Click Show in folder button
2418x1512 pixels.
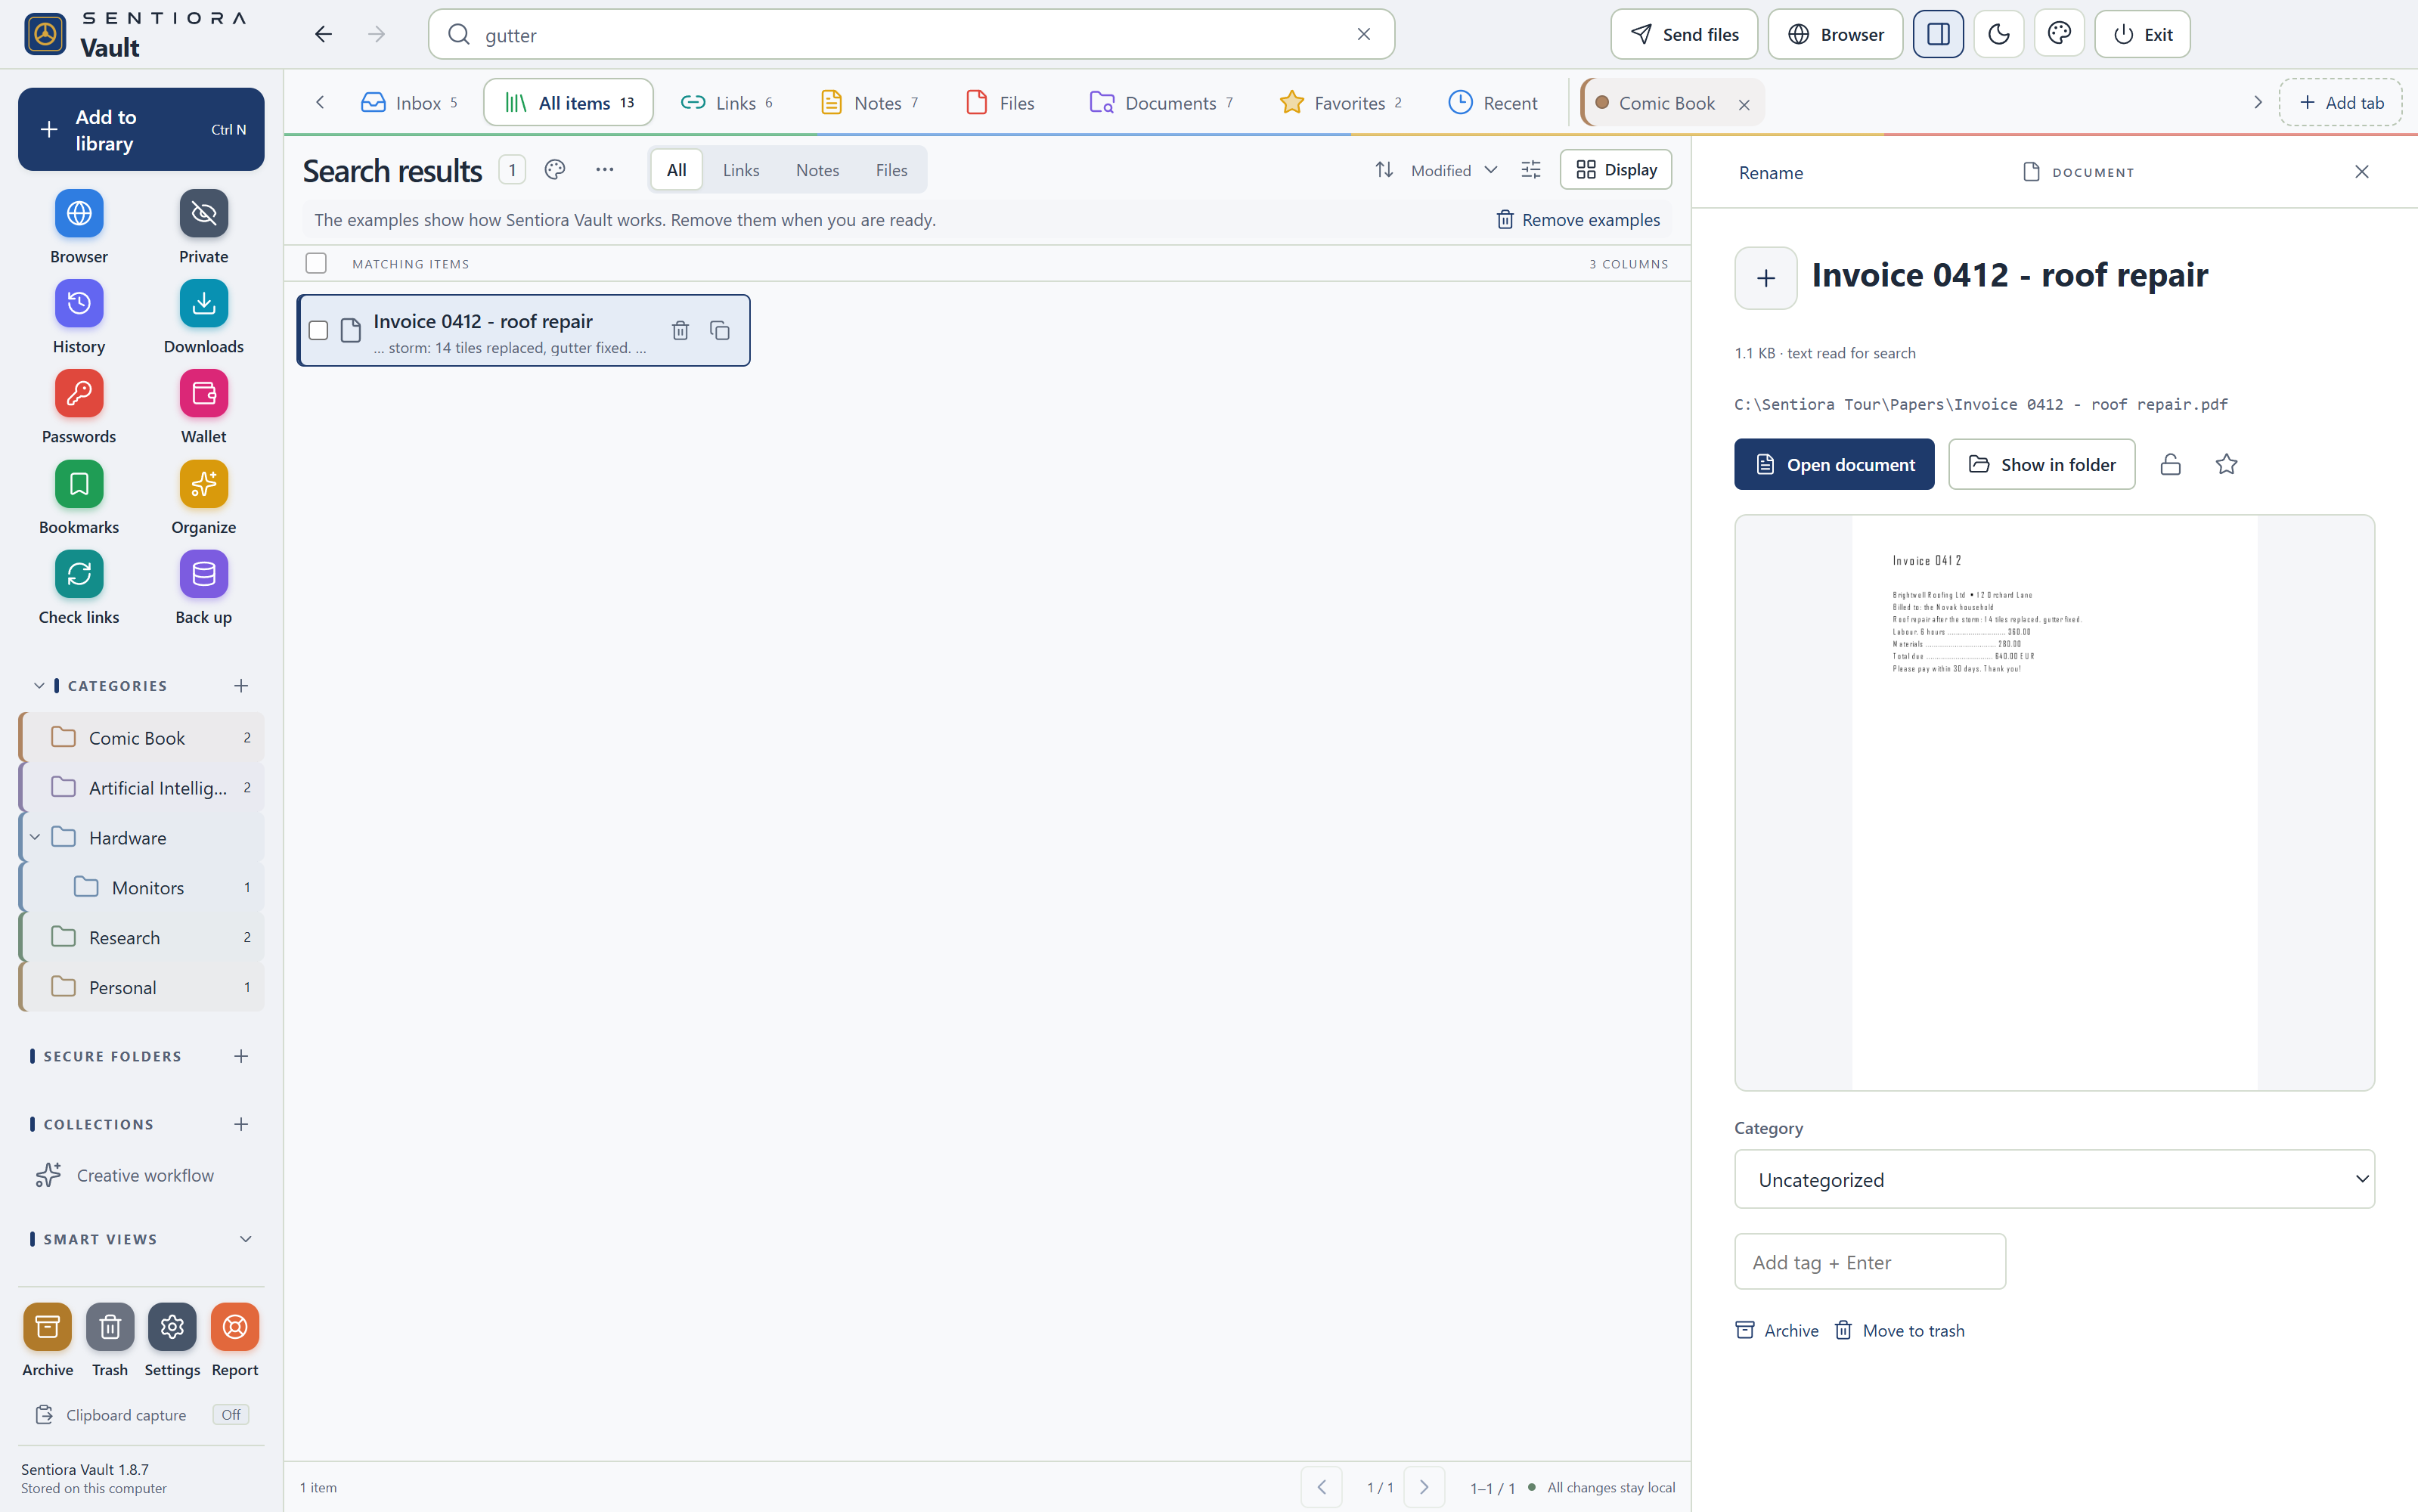point(2041,464)
